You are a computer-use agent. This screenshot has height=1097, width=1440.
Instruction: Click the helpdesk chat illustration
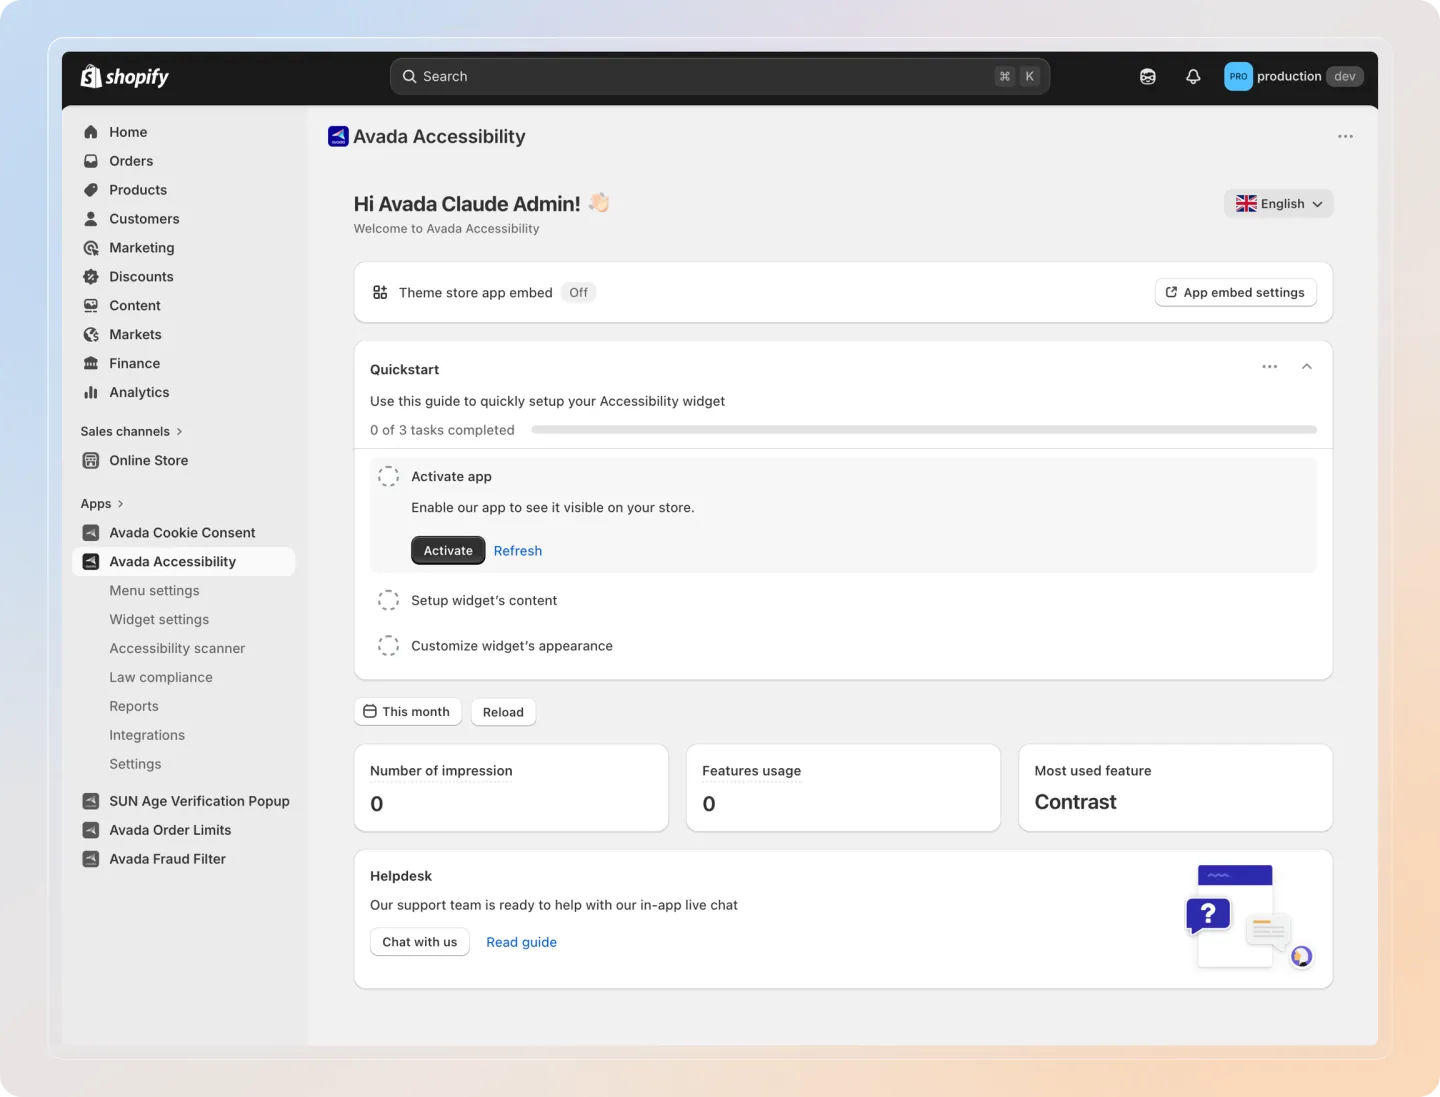[x=1249, y=917]
